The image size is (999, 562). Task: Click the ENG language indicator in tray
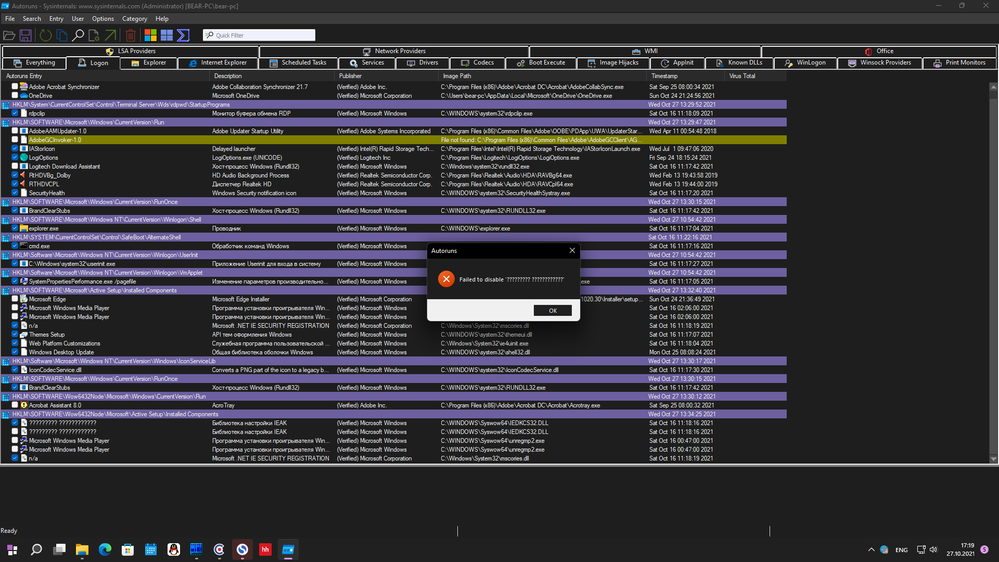[902, 550]
